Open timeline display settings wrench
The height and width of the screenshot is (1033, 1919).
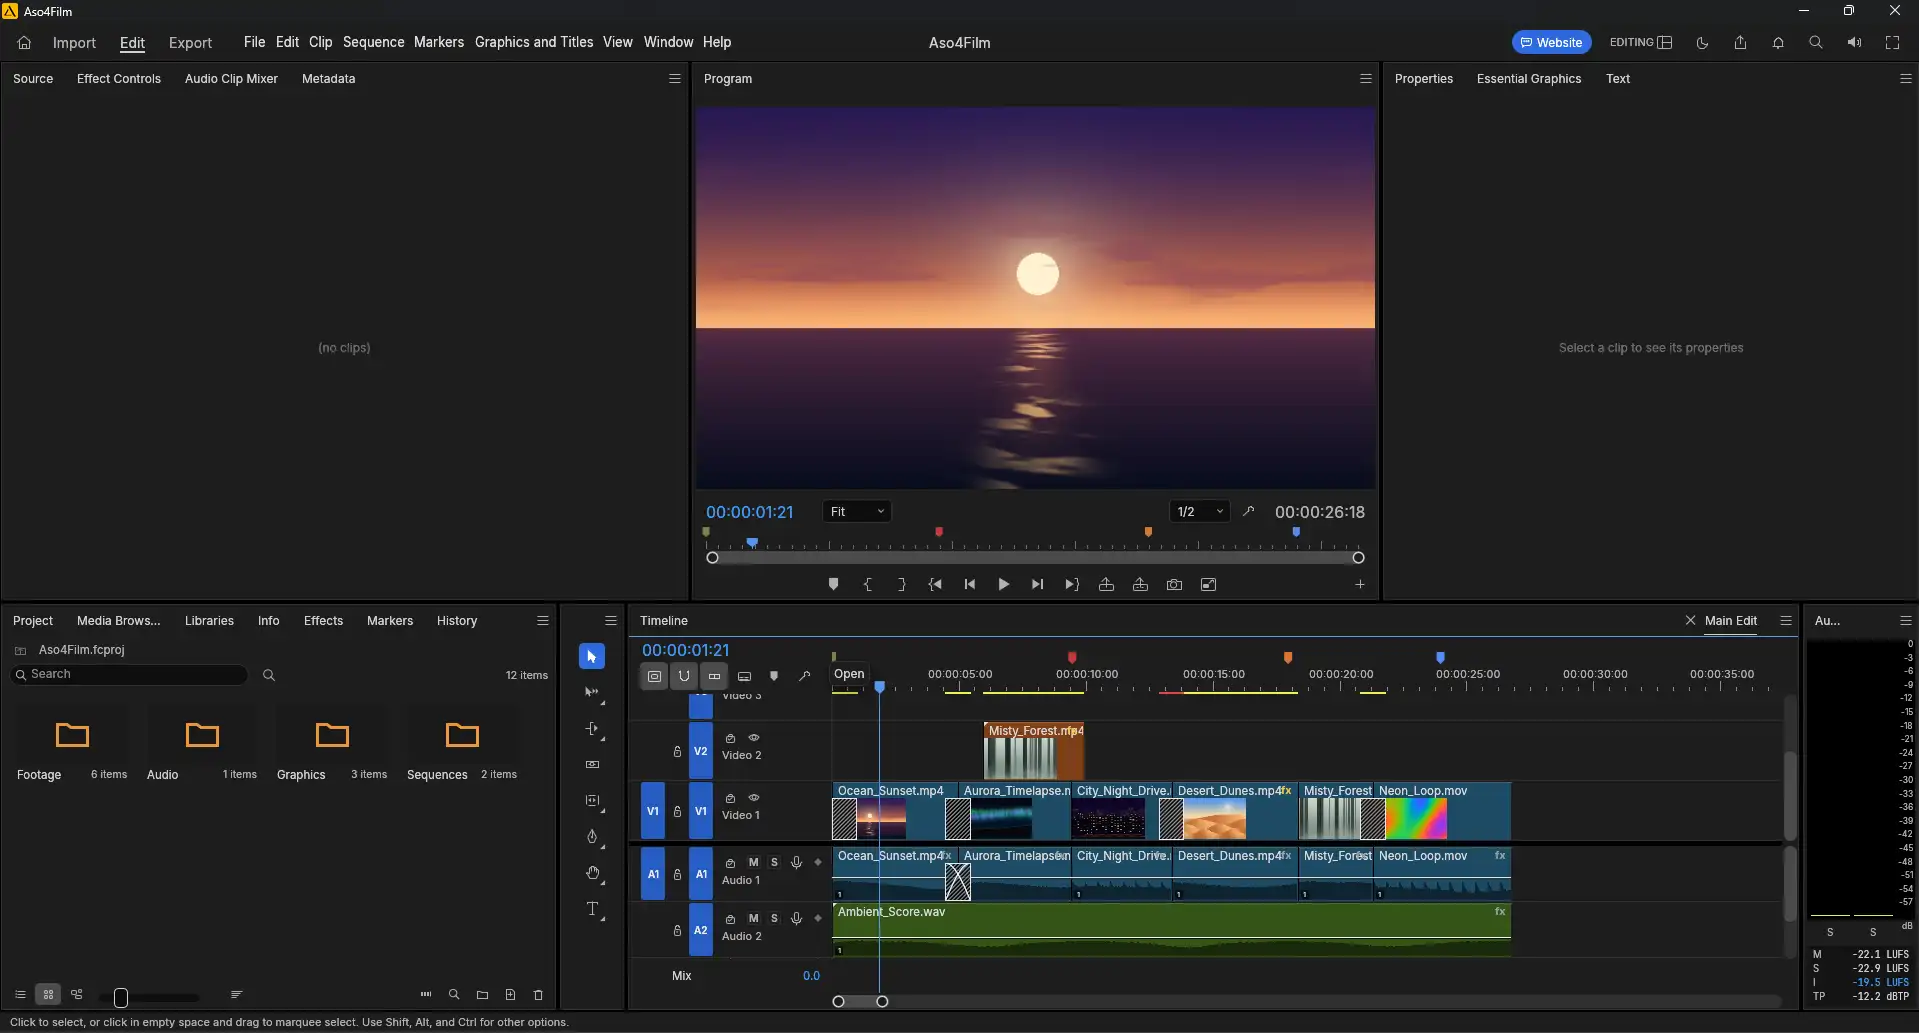click(x=804, y=676)
